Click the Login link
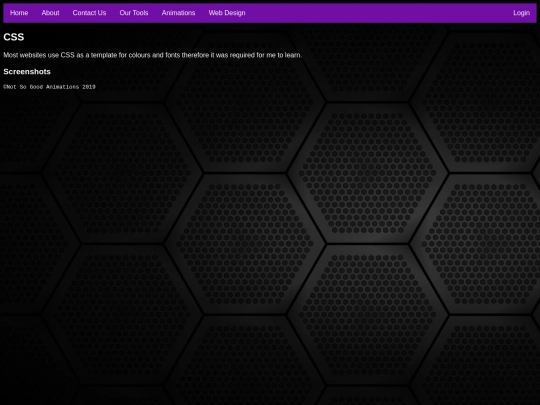The image size is (540, 405). click(x=521, y=13)
